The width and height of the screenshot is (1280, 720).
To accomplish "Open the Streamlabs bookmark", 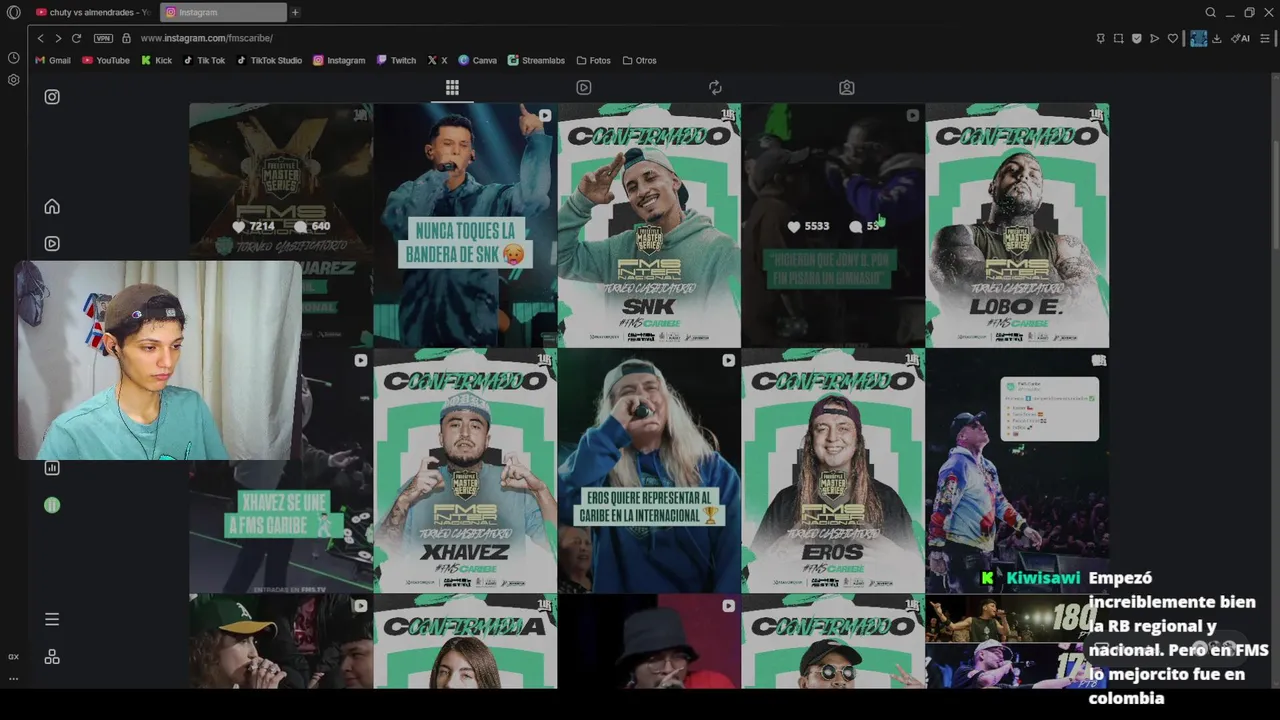I will 536,60.
